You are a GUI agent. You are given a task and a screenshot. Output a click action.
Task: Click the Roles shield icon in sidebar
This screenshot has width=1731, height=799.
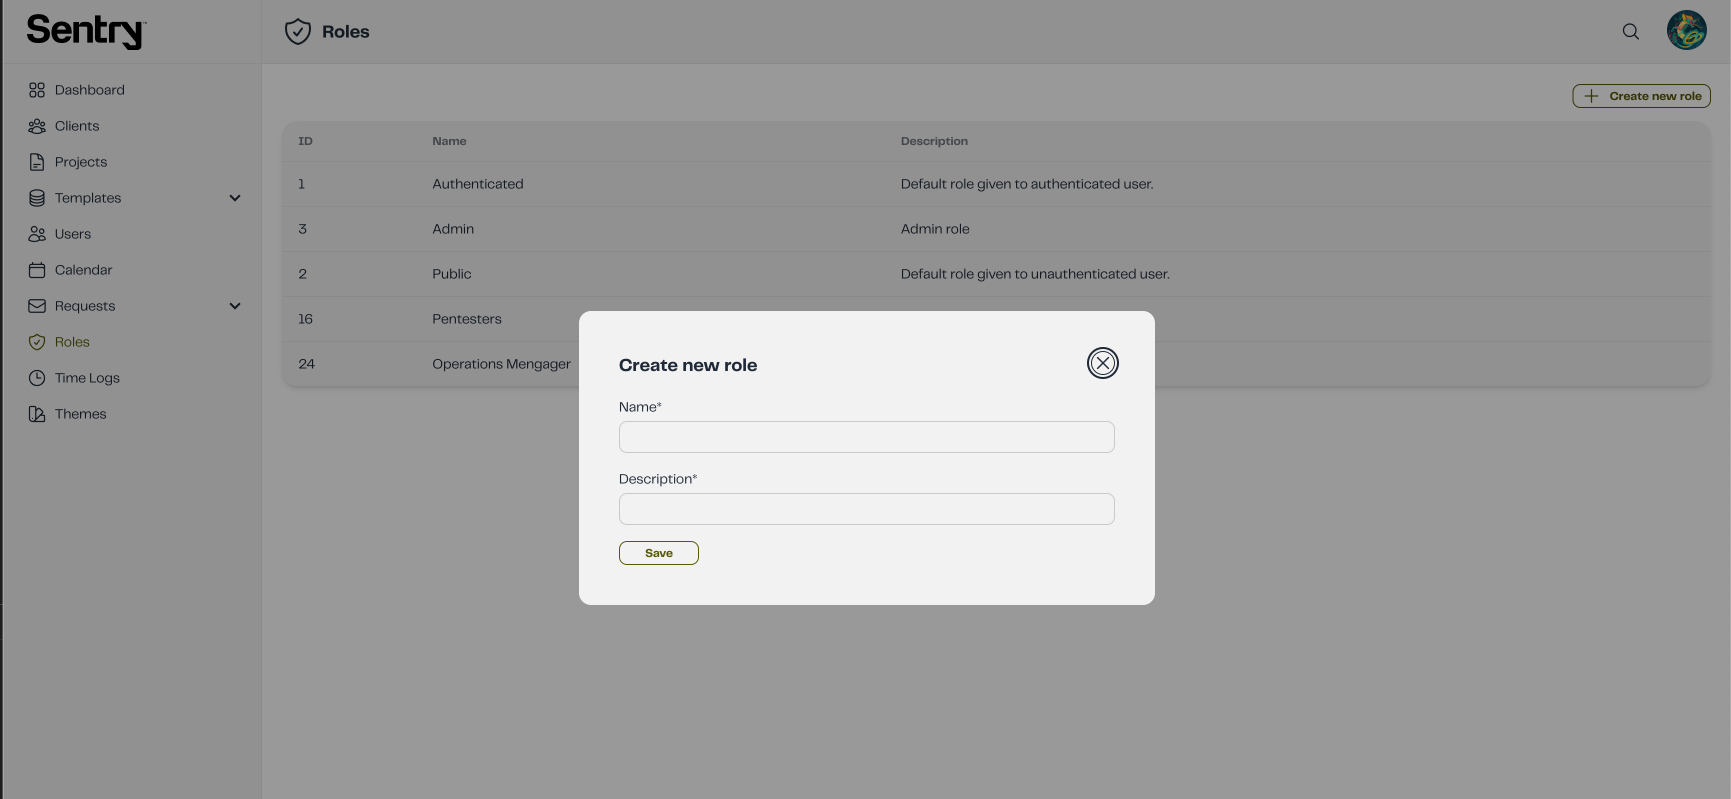point(37,342)
